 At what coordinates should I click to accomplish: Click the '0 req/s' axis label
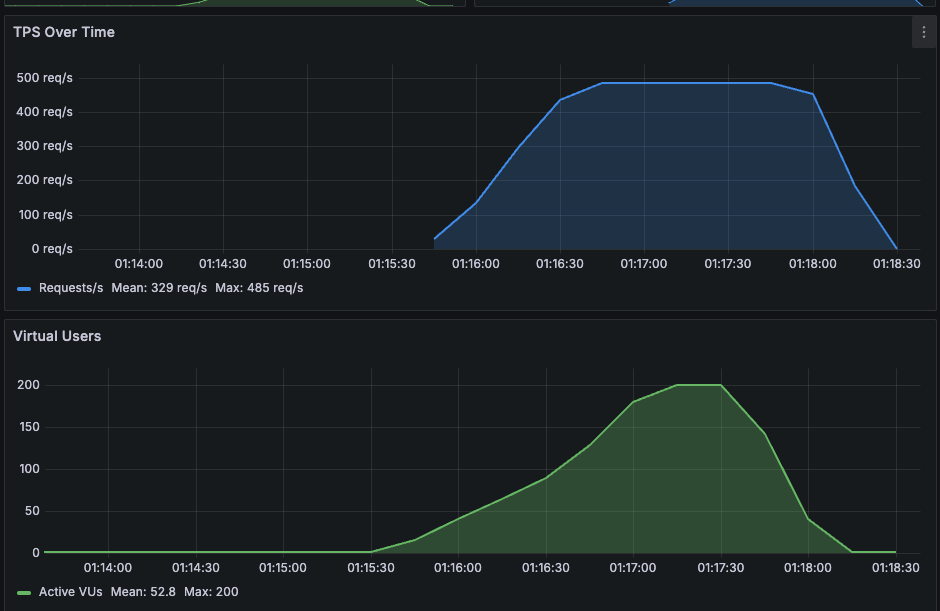point(52,249)
